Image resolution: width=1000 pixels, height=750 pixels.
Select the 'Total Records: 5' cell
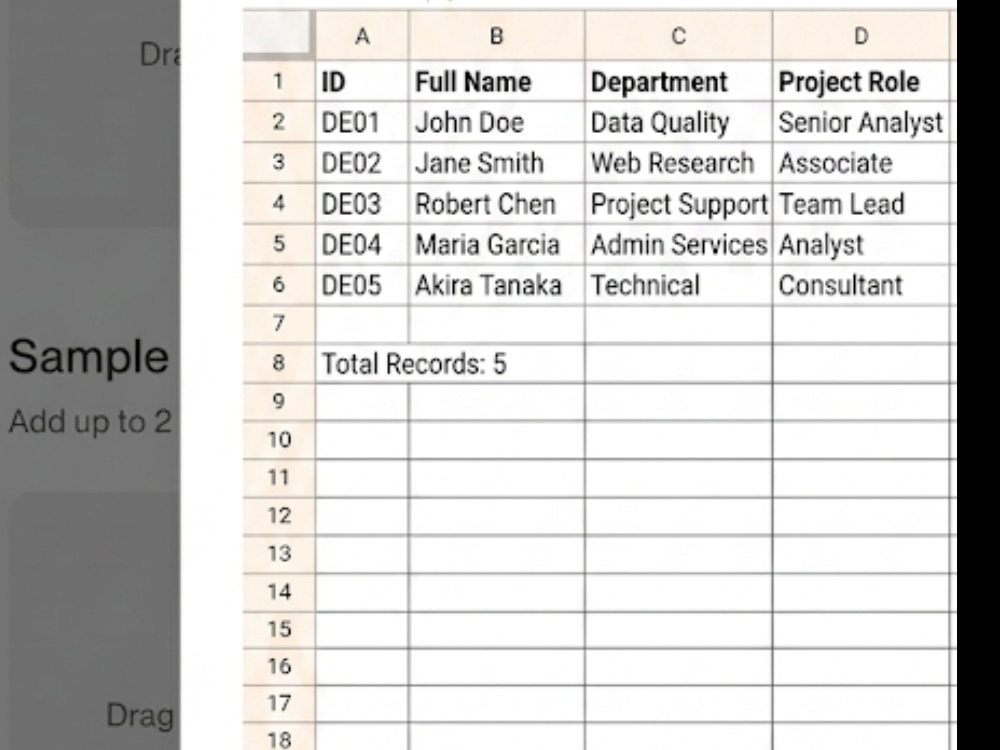[x=450, y=364]
